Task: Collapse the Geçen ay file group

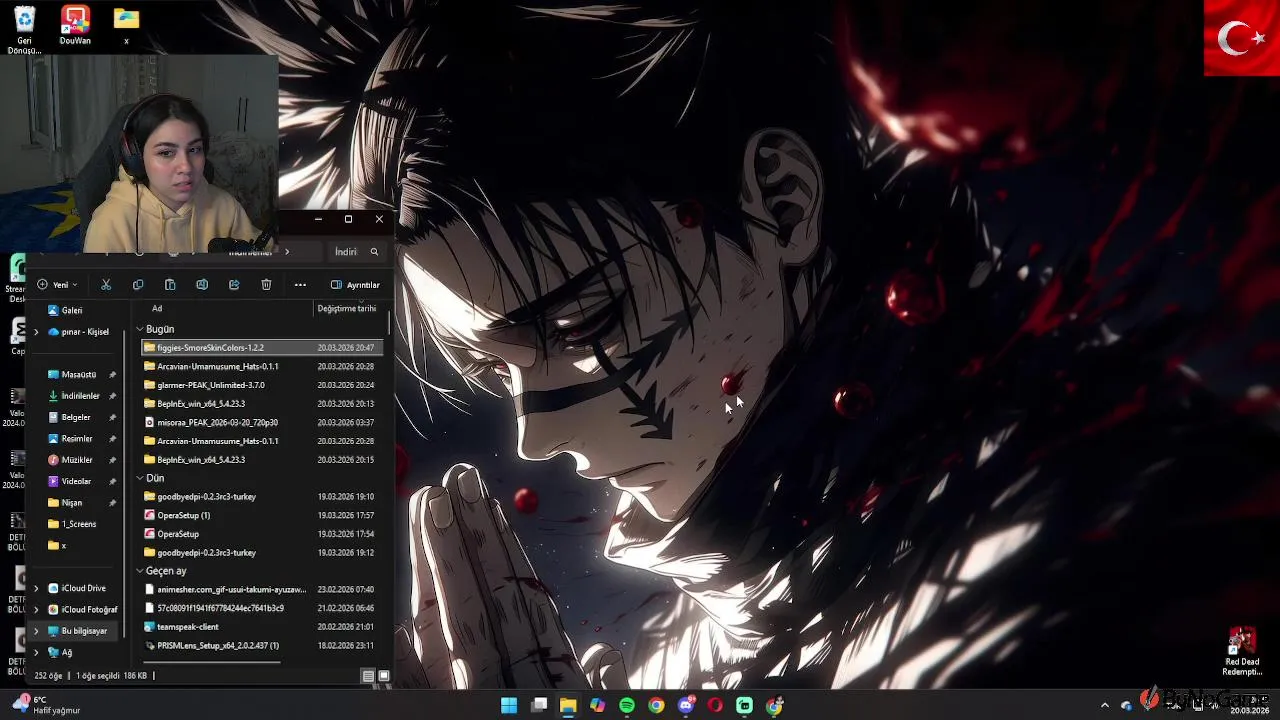Action: click(x=140, y=571)
